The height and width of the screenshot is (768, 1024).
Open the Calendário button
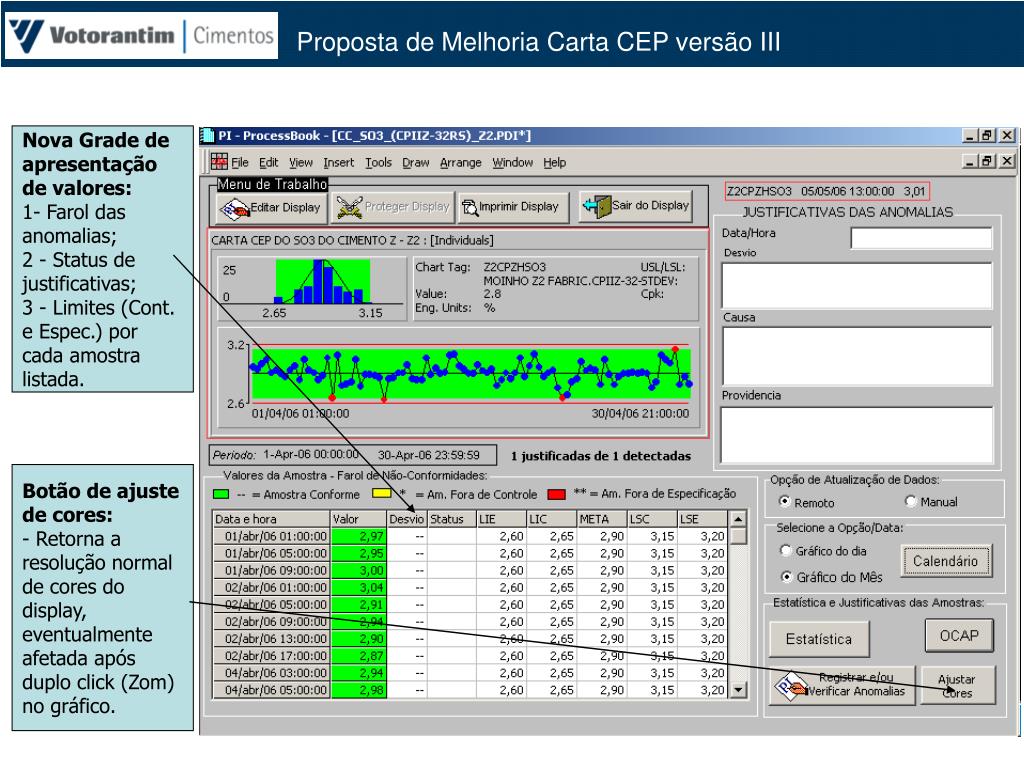point(945,561)
